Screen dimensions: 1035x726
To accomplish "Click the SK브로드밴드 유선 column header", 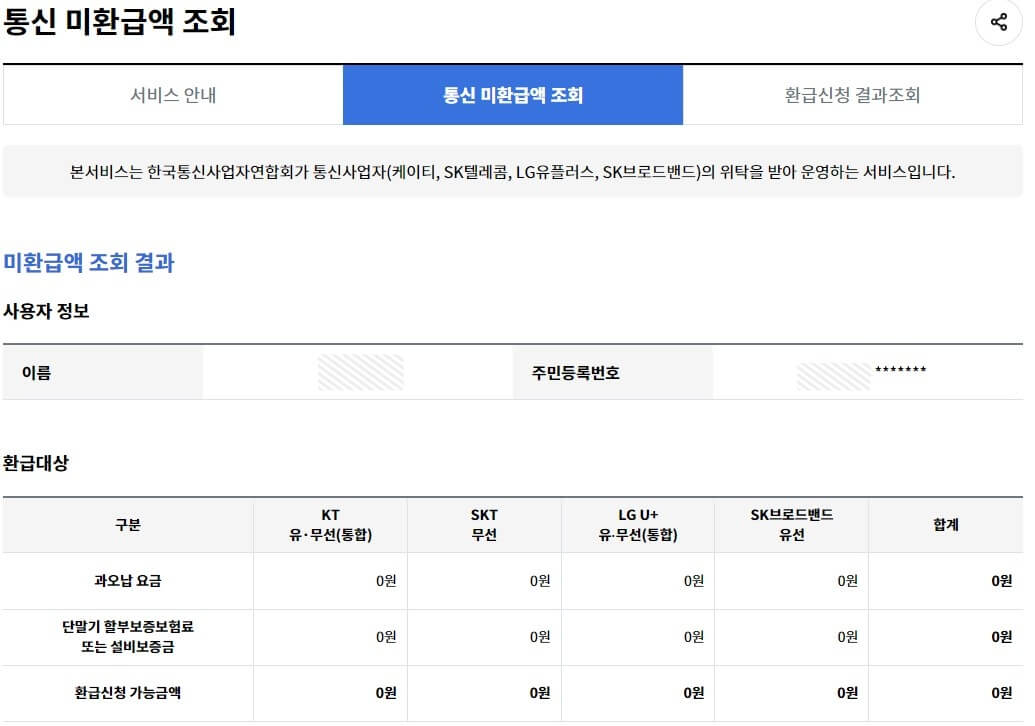I will (x=790, y=525).
